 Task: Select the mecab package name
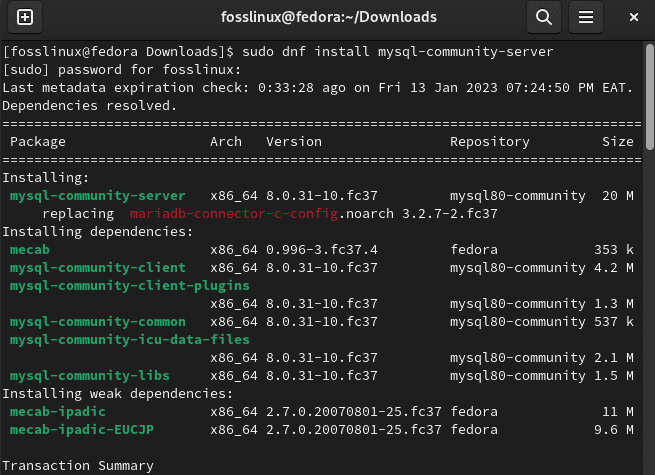[x=30, y=250]
